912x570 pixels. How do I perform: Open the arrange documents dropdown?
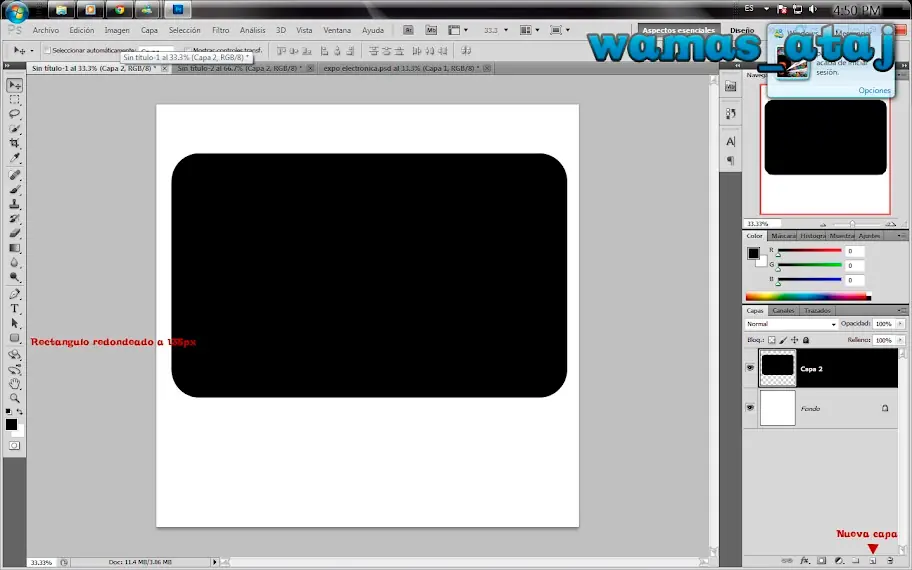coord(529,30)
